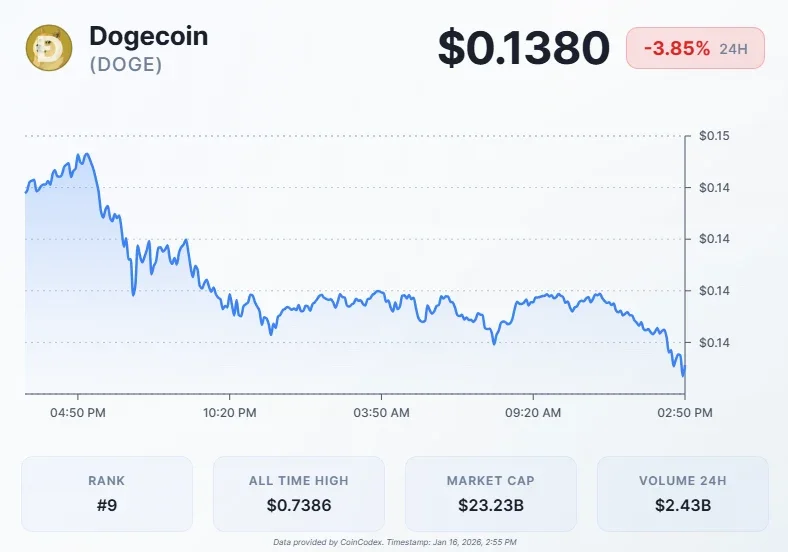
Task: Click the $23.23B market cap value
Action: [490, 506]
